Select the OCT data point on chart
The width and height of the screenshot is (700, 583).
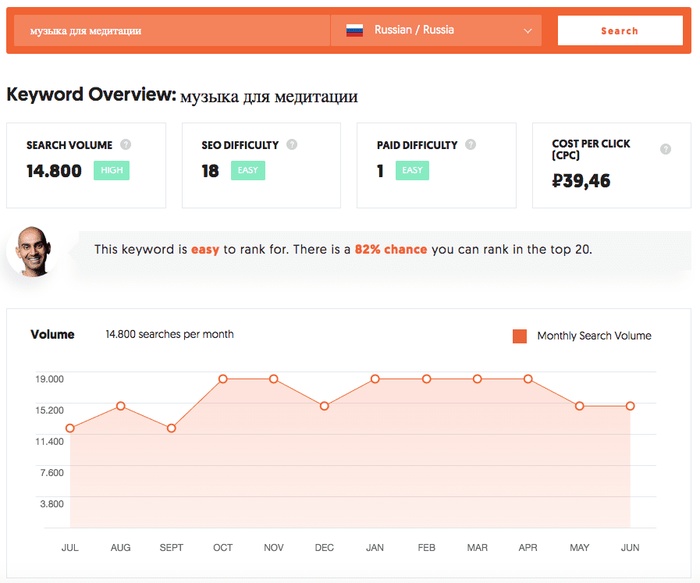pos(223,379)
